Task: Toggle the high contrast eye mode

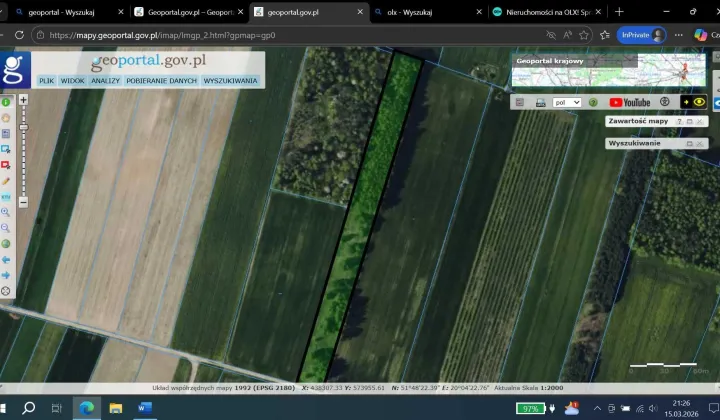Action: coord(699,102)
